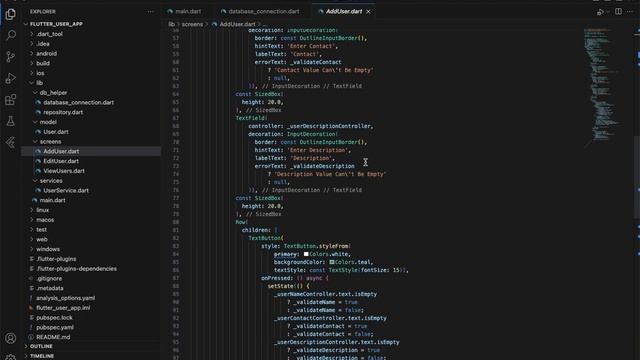Image resolution: width=640 pixels, height=360 pixels.
Task: Open repository.dart file
Action: click(63, 112)
